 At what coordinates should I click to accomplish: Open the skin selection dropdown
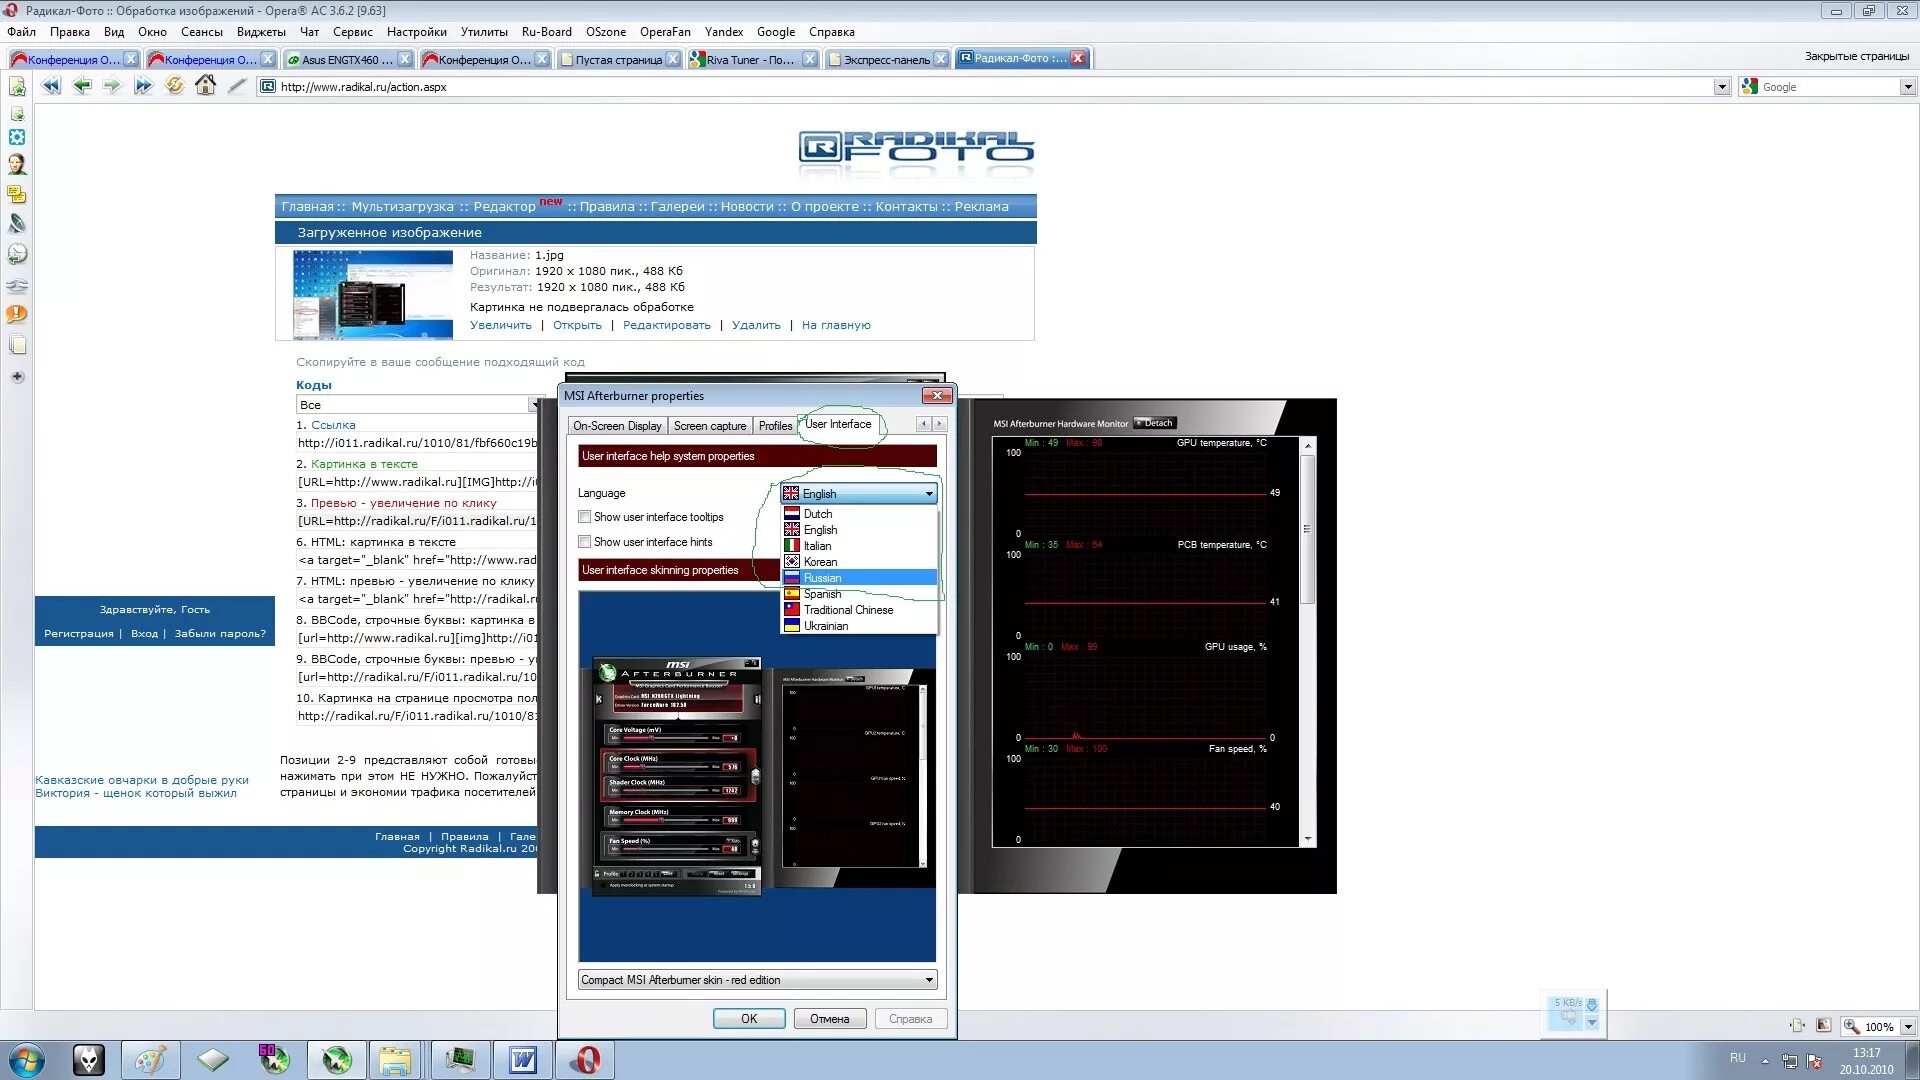pos(928,980)
